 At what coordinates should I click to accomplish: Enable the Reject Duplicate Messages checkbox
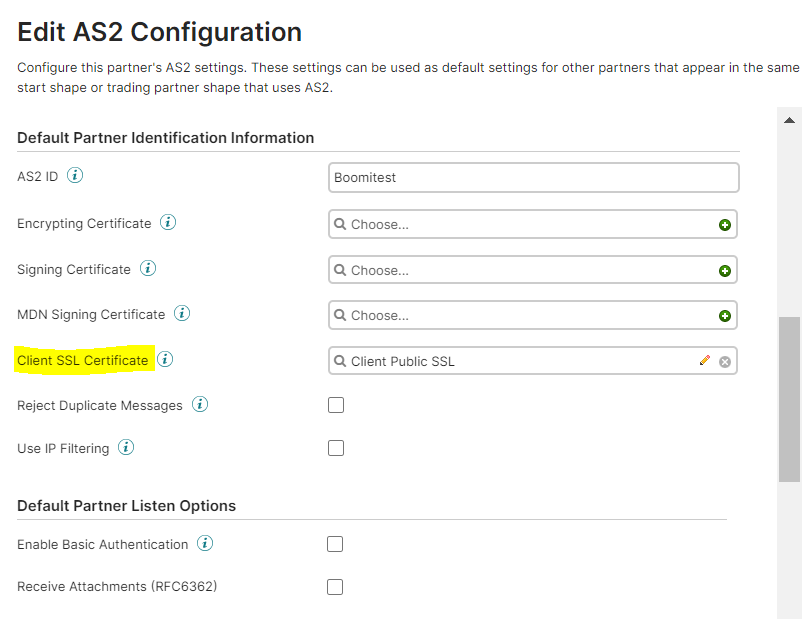[x=335, y=404]
